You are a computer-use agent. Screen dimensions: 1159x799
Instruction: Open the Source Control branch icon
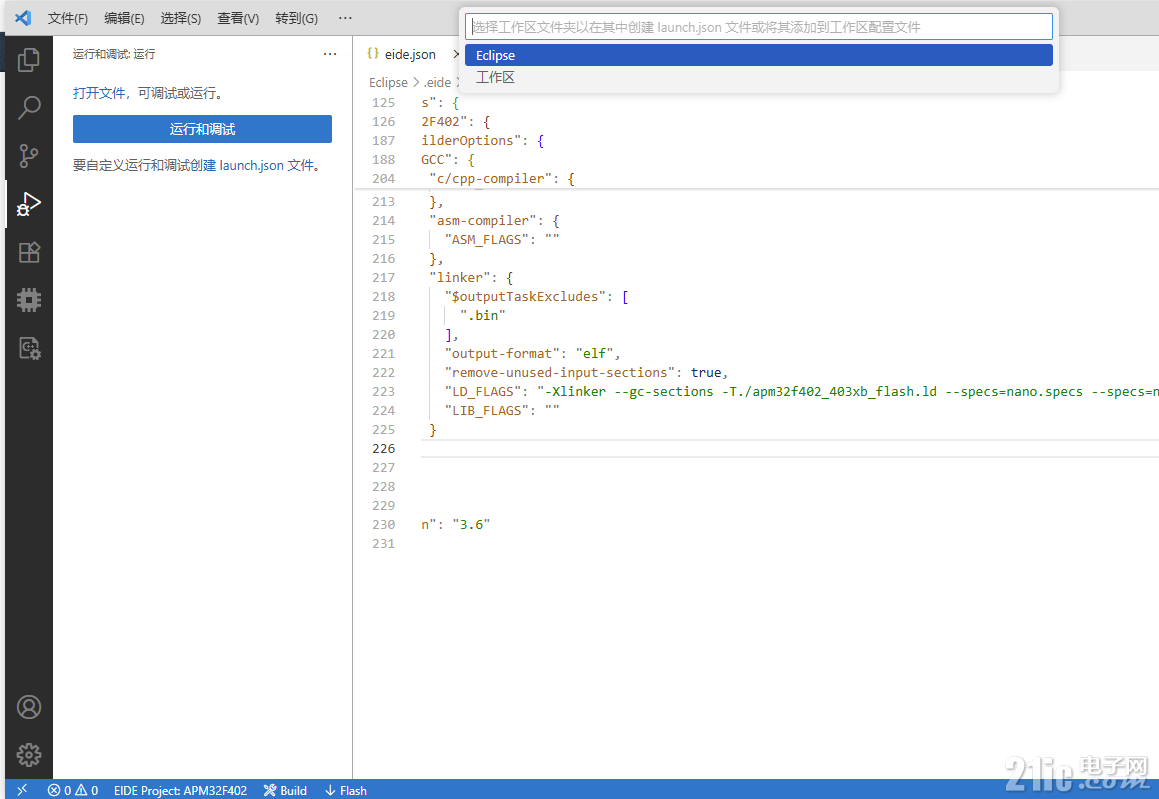click(29, 156)
